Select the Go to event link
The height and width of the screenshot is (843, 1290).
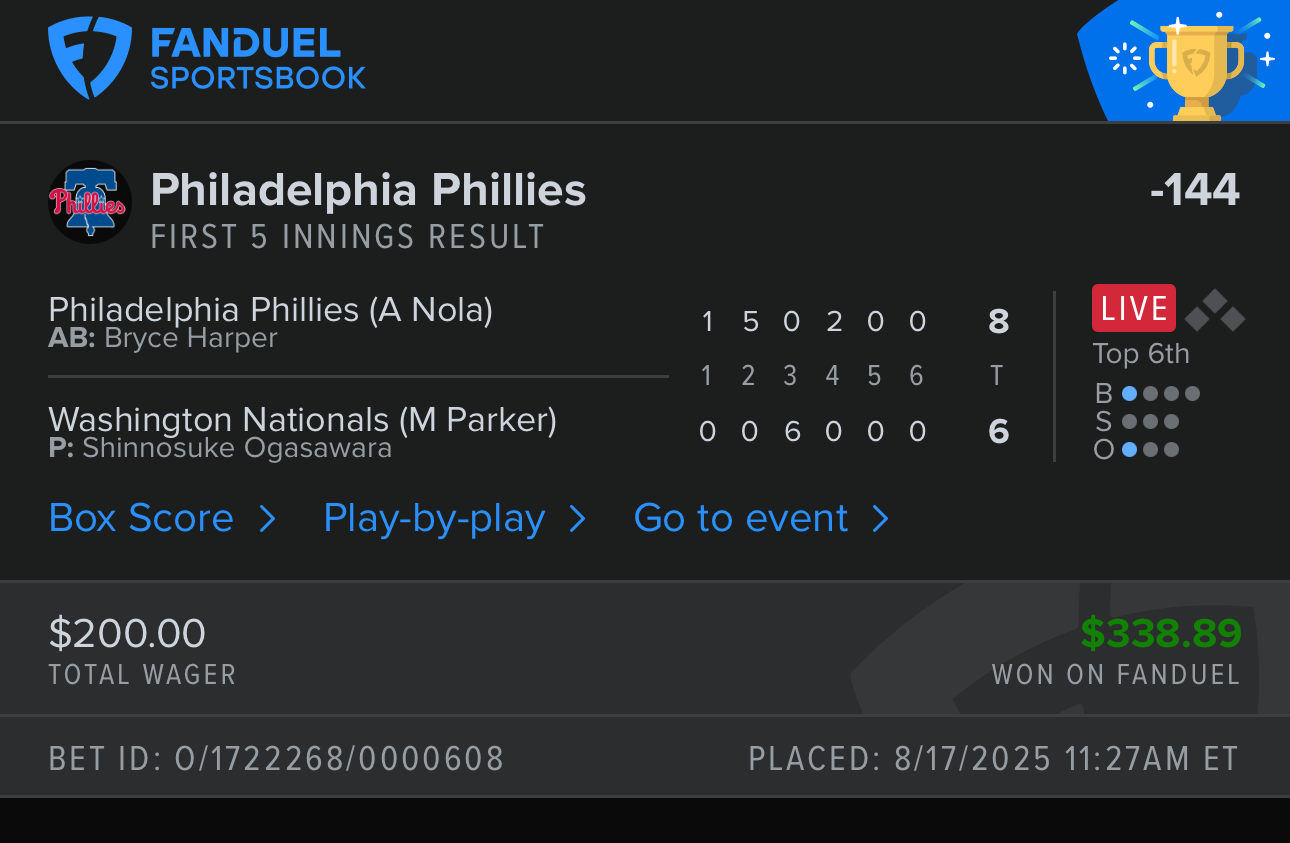pyautogui.click(x=741, y=518)
